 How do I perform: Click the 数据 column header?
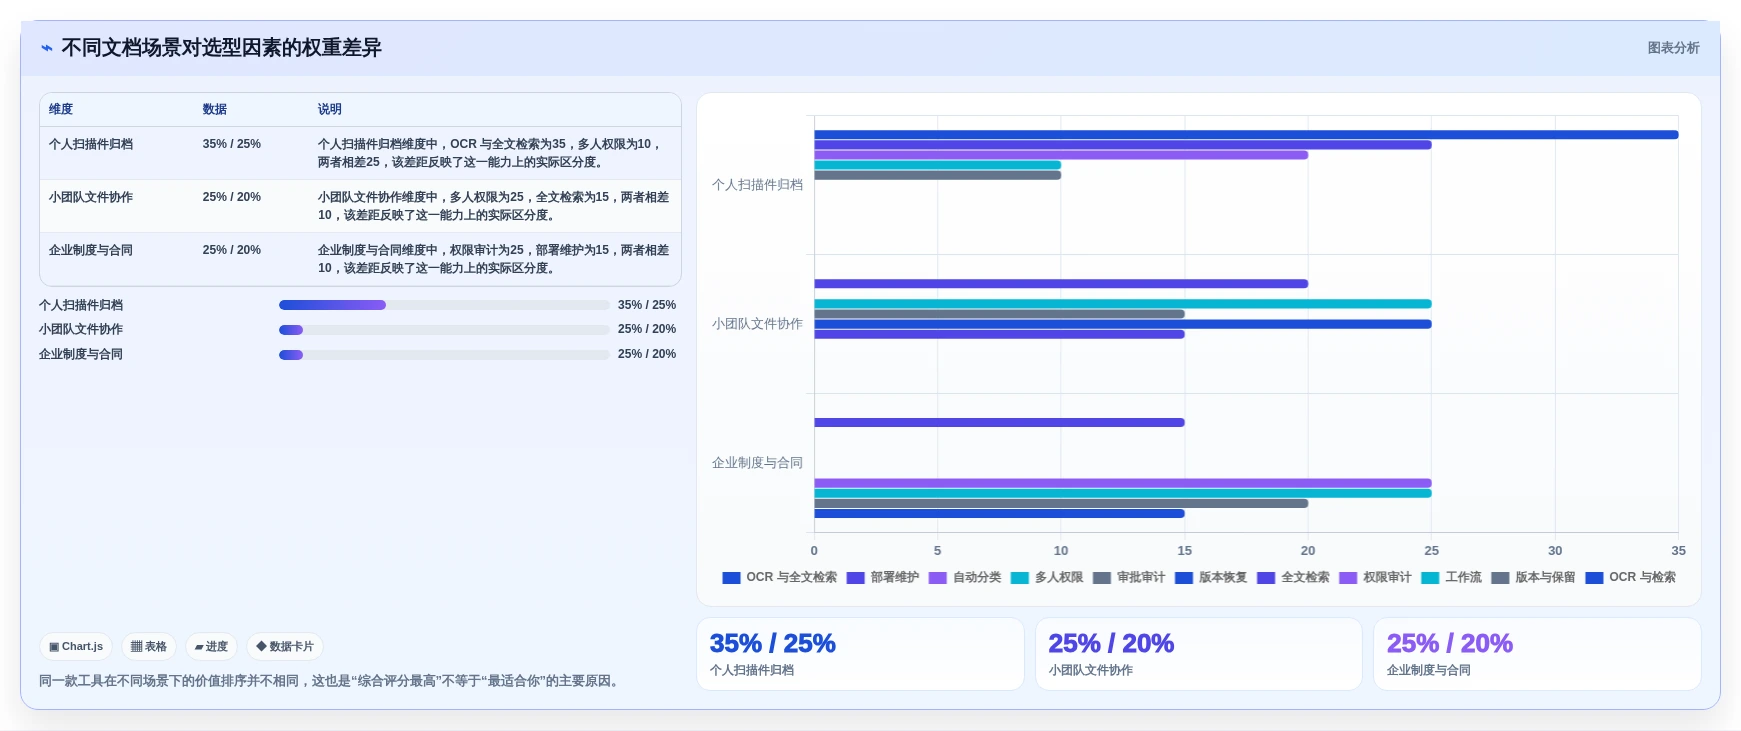pos(215,109)
